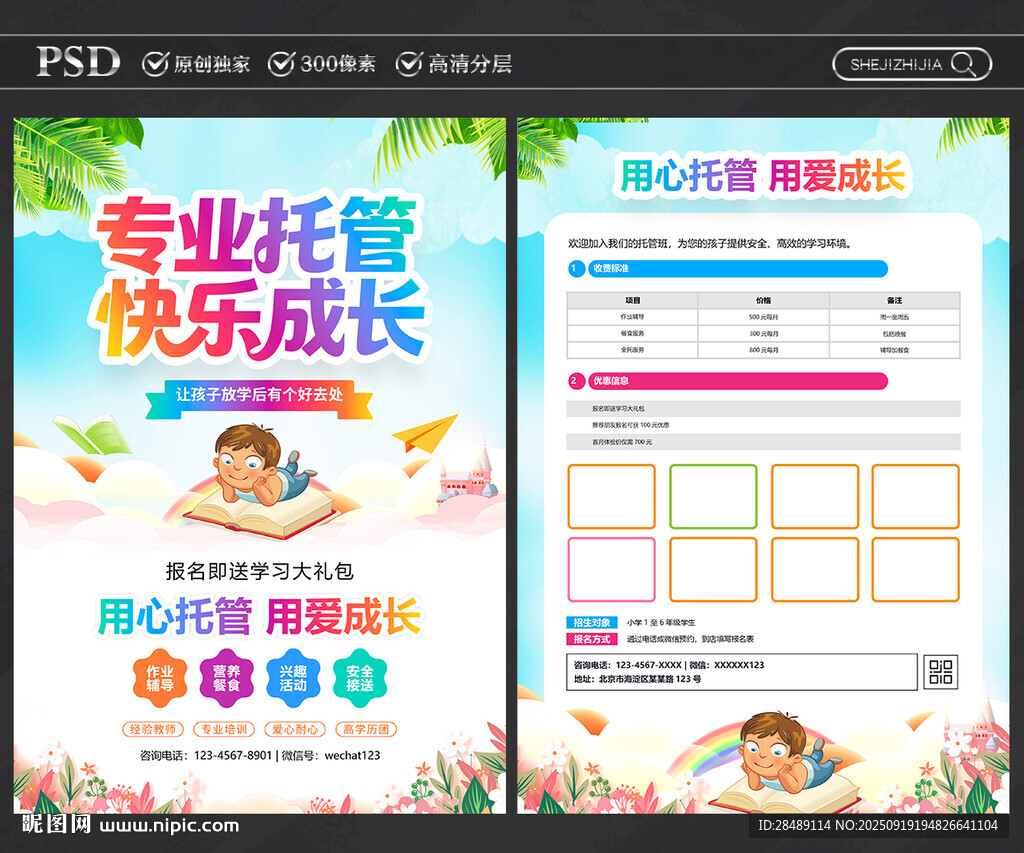Image resolution: width=1024 pixels, height=853 pixels.
Task: Click the 作业辅导 table cell
Action: pyautogui.click(x=633, y=317)
